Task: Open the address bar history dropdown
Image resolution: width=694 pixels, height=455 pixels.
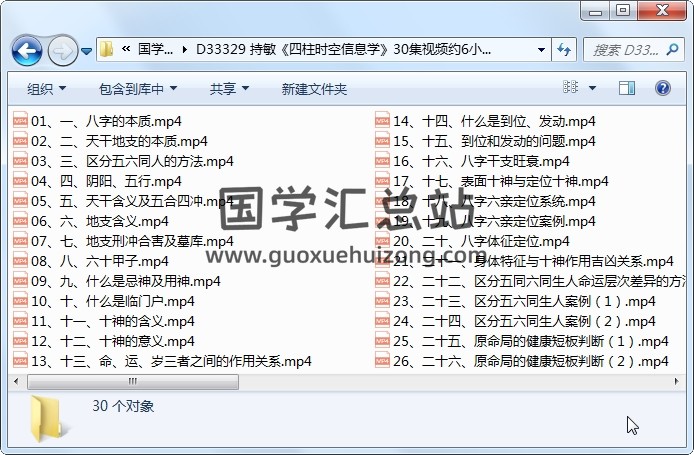Action: coord(541,50)
